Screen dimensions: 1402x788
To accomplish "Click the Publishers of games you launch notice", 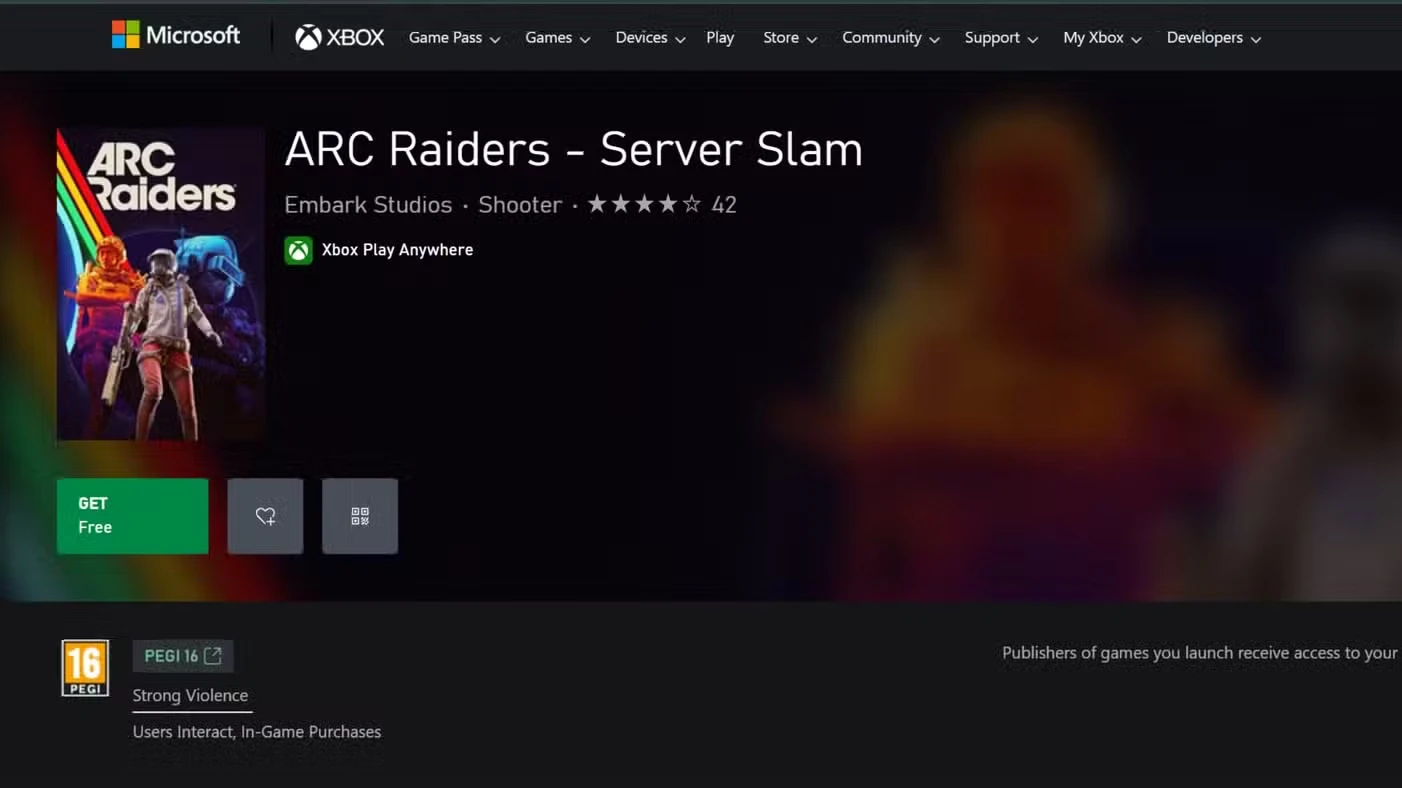I will (x=1200, y=653).
